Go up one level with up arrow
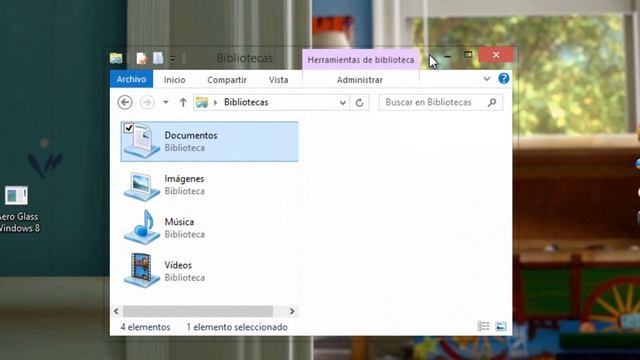640x360 pixels. coord(183,102)
